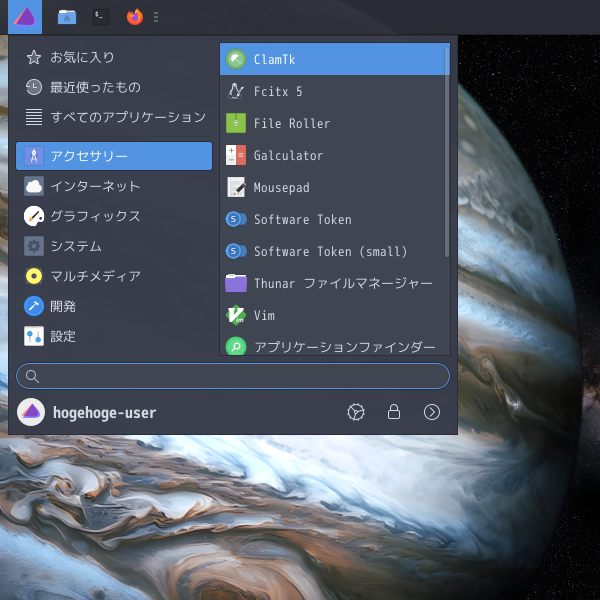Launch Vim editor
The width and height of the screenshot is (600, 600).
pos(334,315)
